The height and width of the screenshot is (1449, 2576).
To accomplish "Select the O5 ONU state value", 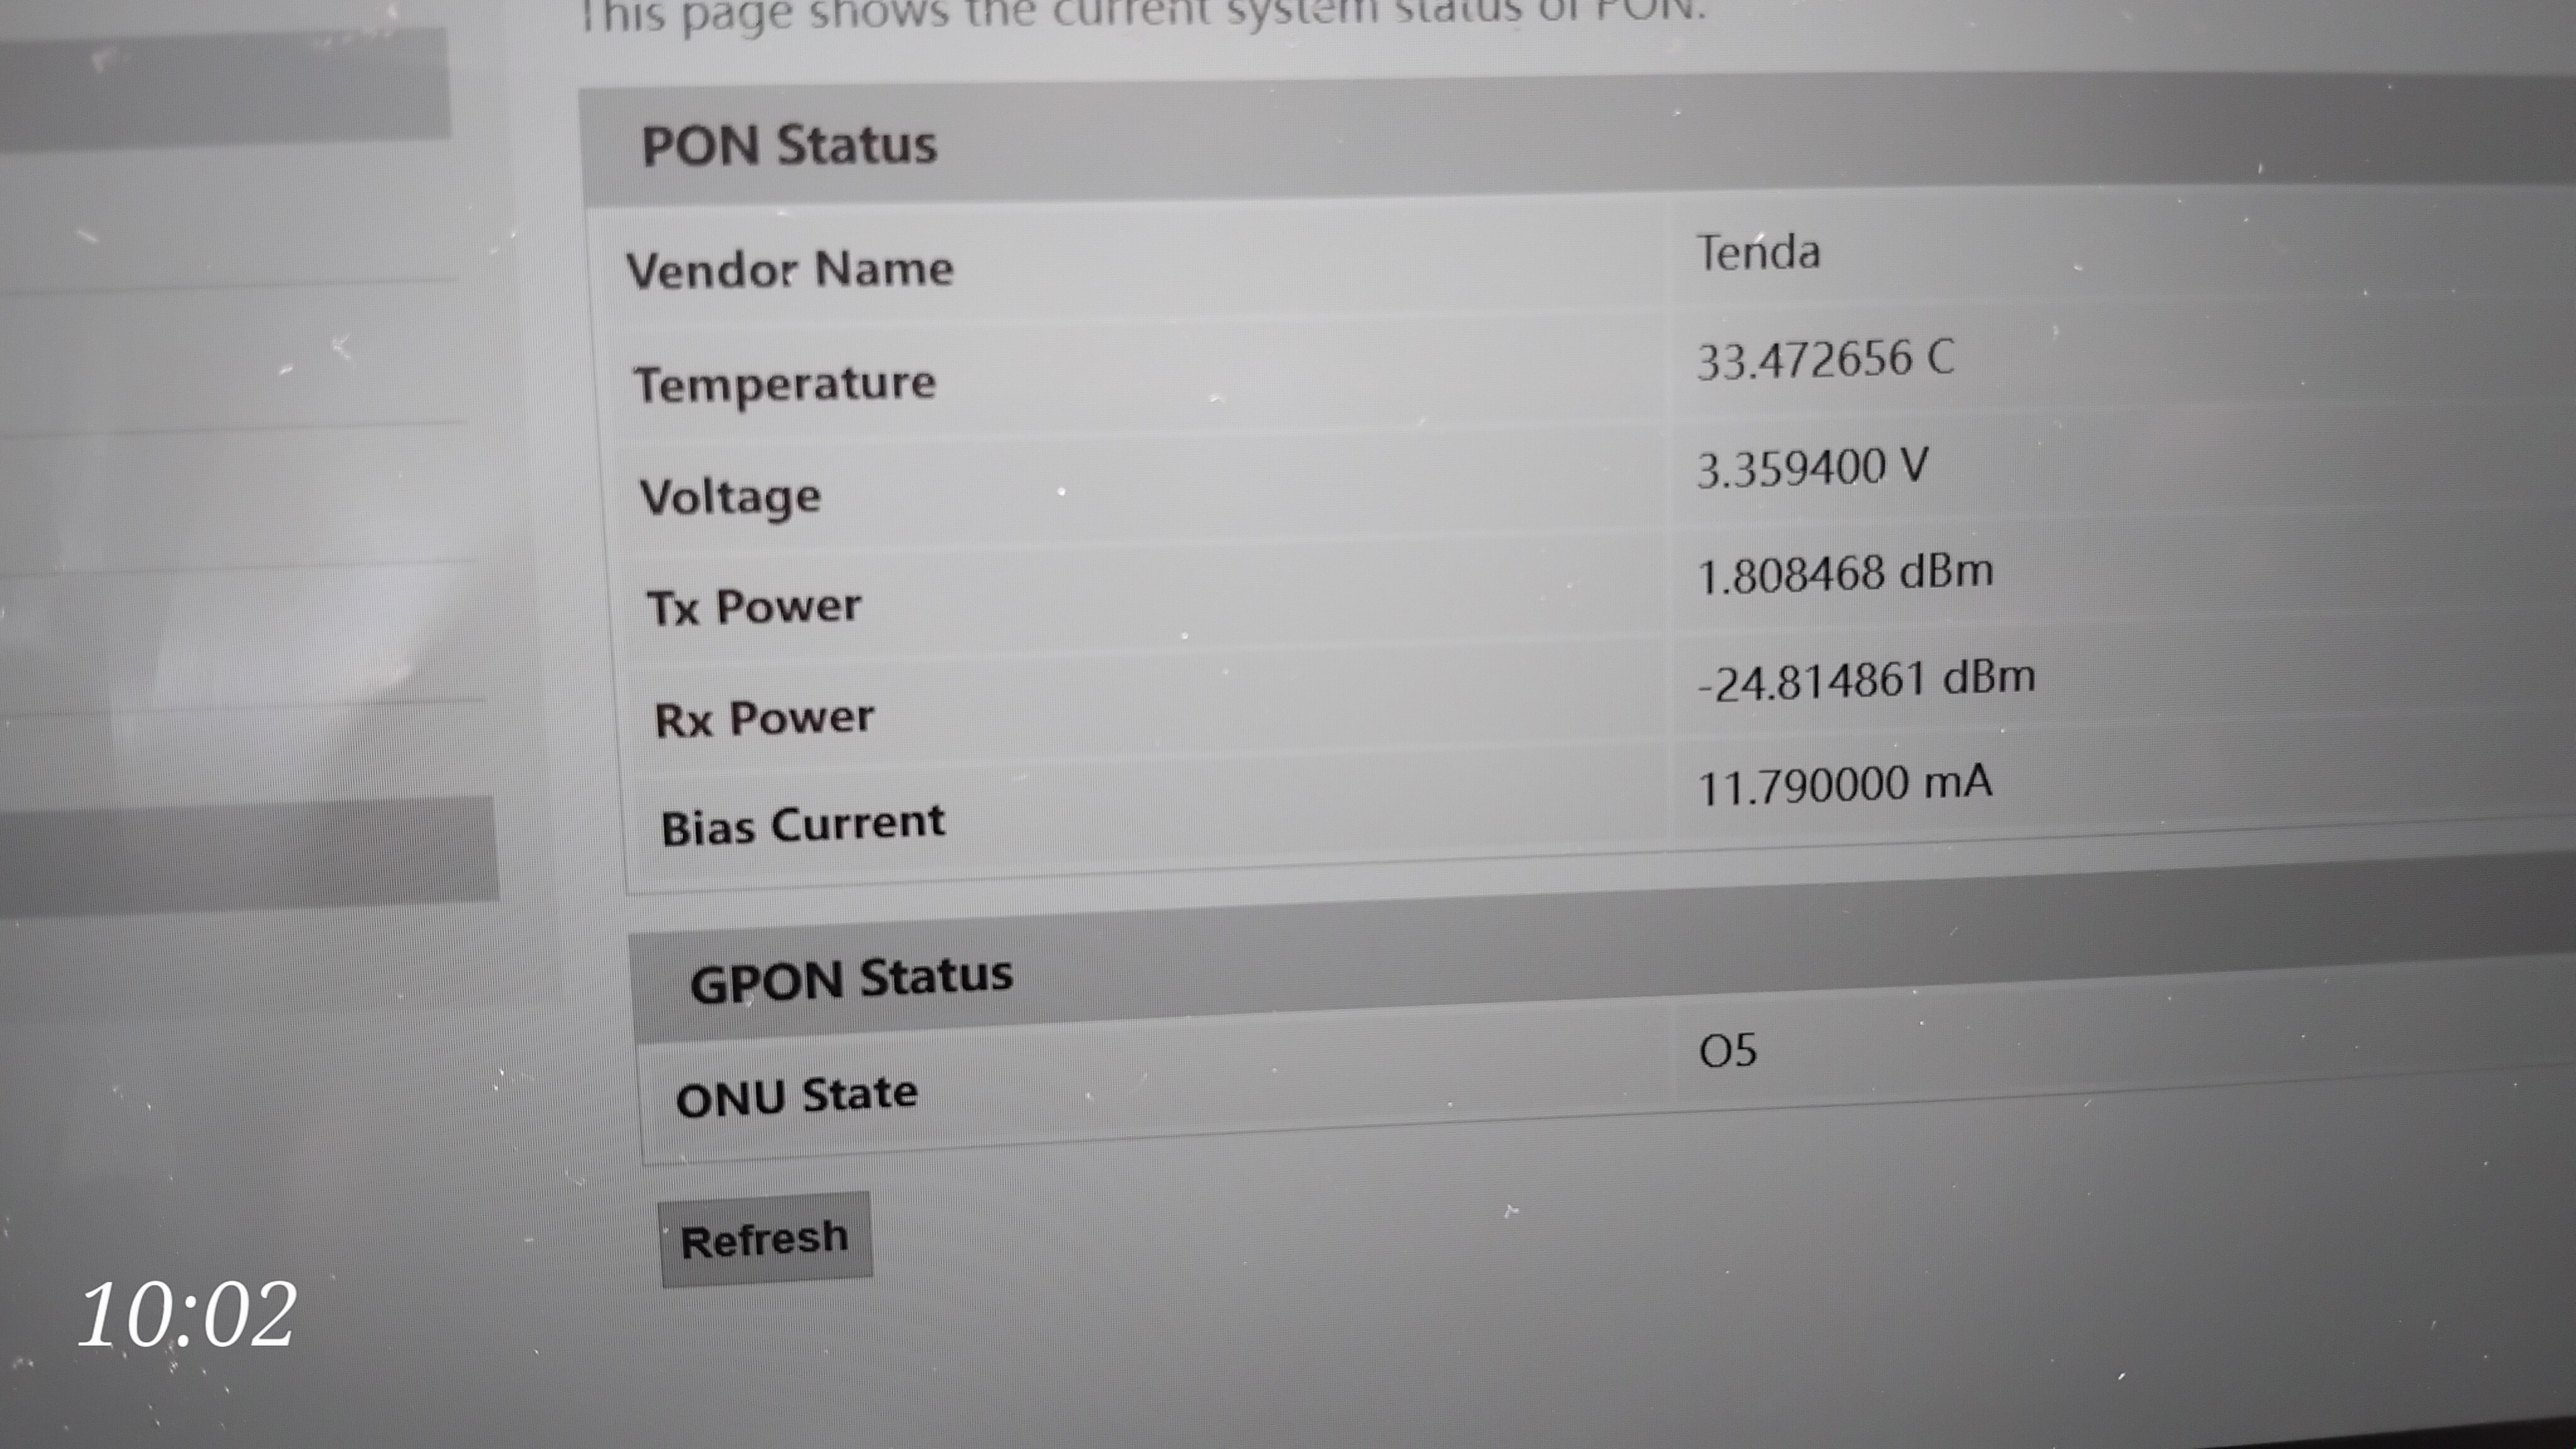I will [x=1727, y=1051].
